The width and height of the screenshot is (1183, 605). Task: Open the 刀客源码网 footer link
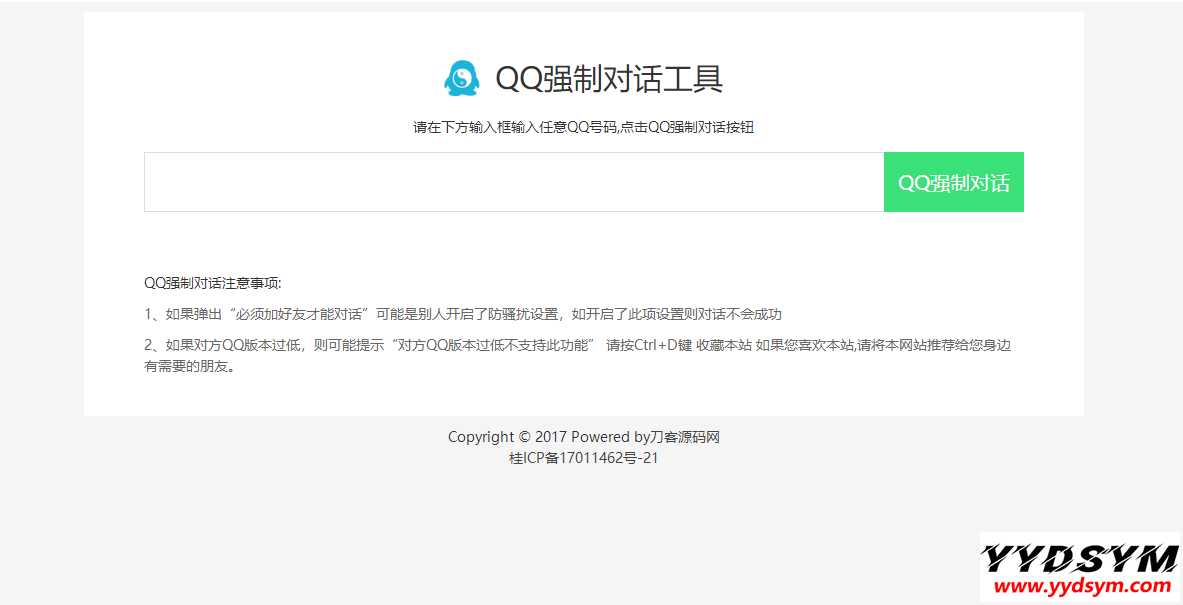click(x=685, y=437)
